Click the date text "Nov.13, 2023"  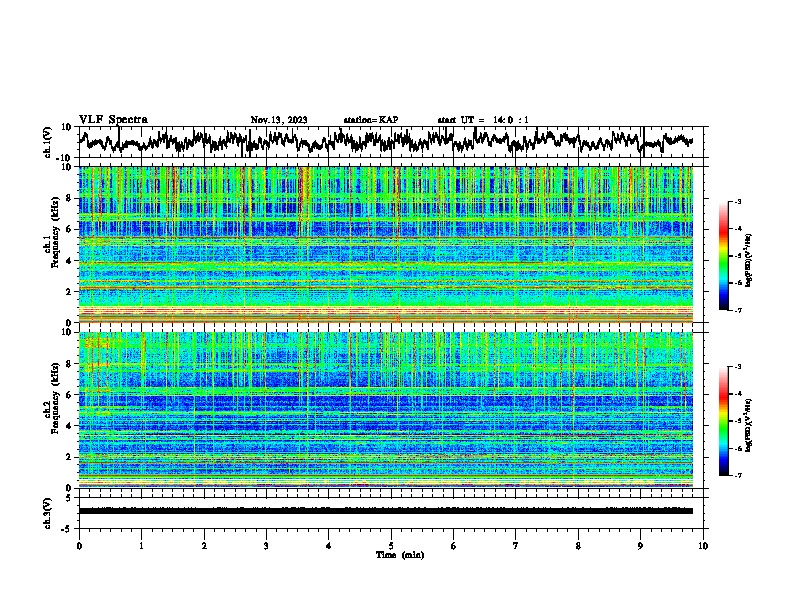279,120
